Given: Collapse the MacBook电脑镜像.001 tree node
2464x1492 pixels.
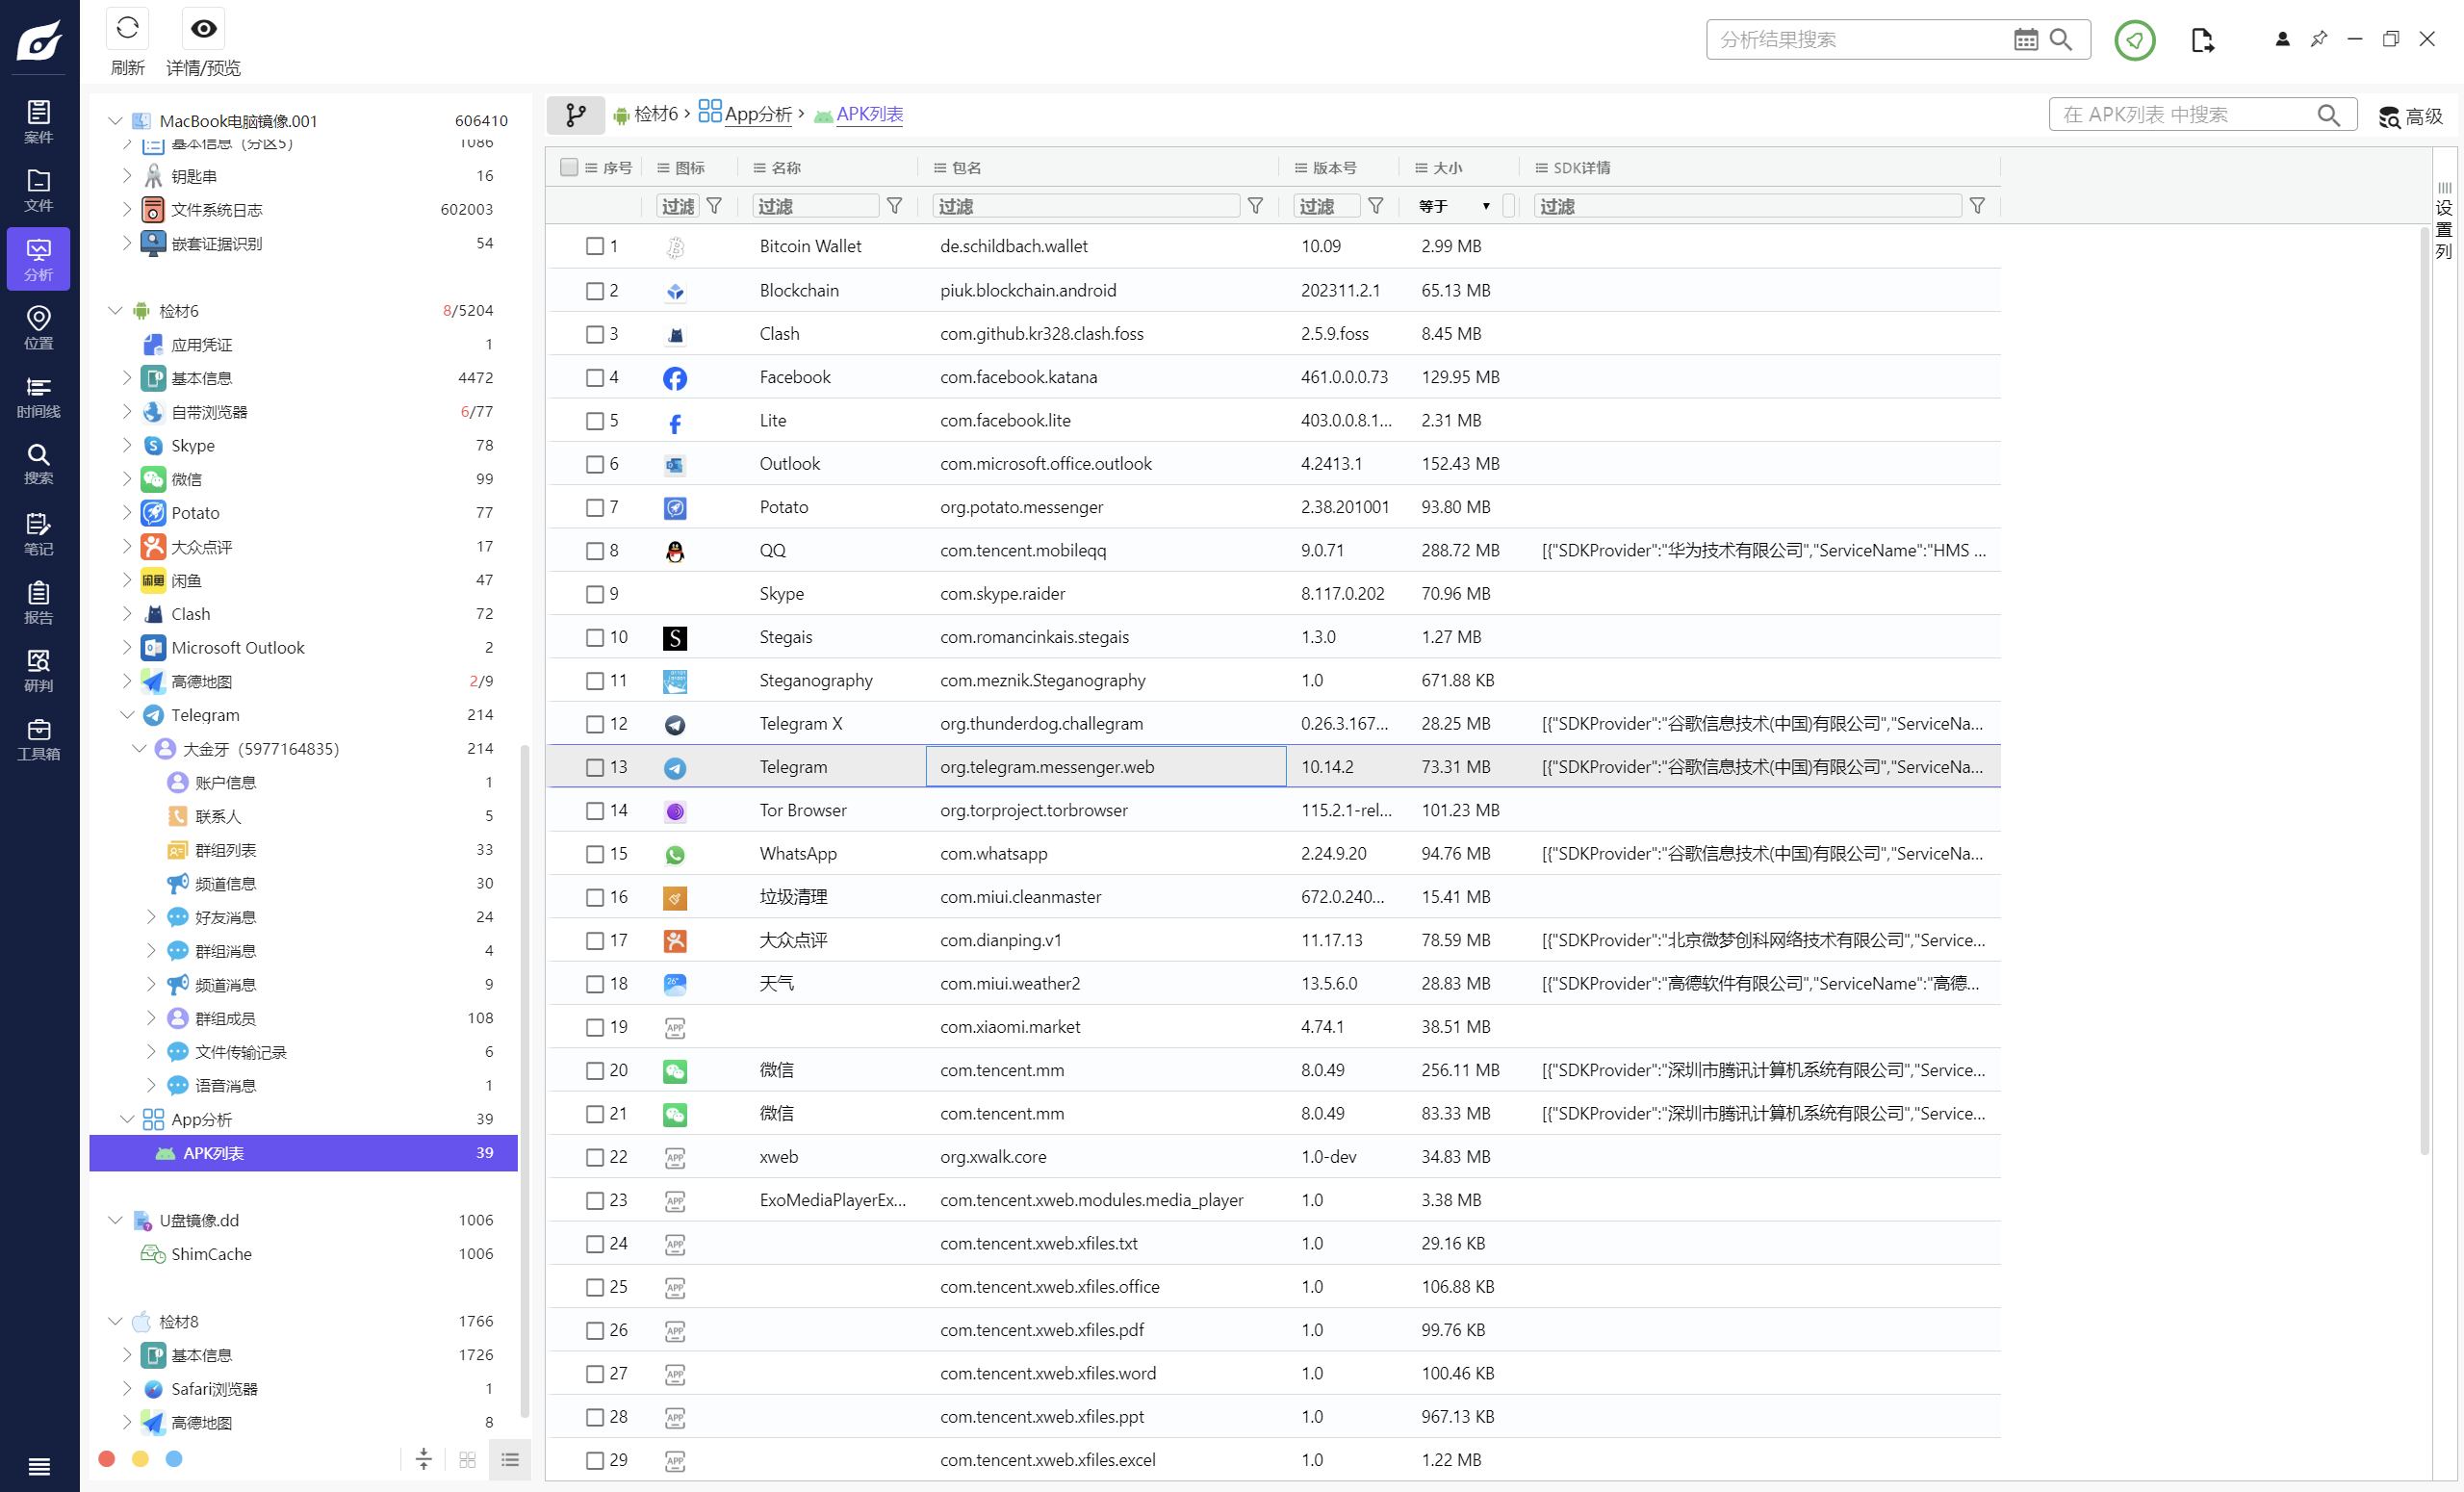Looking at the screenshot, I should (115, 121).
